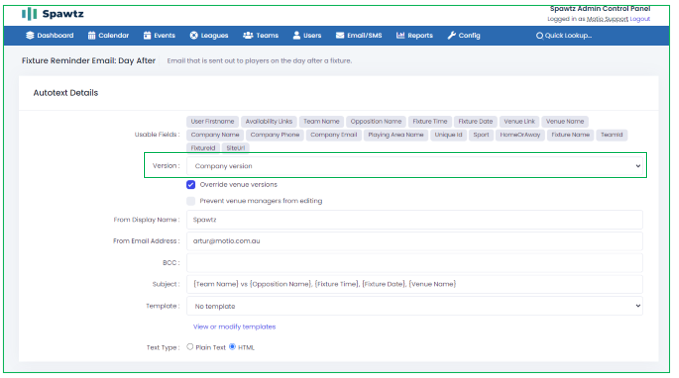Edit the Subject field
Screen dimensions: 679x378
(x=414, y=284)
